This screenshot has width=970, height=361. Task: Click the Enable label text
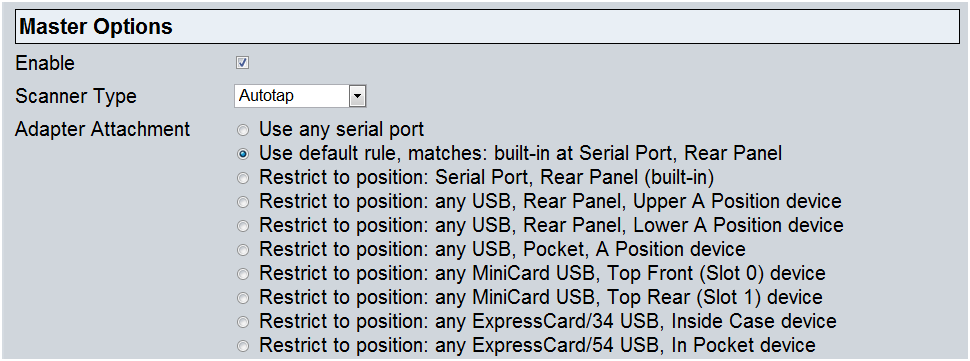[45, 63]
